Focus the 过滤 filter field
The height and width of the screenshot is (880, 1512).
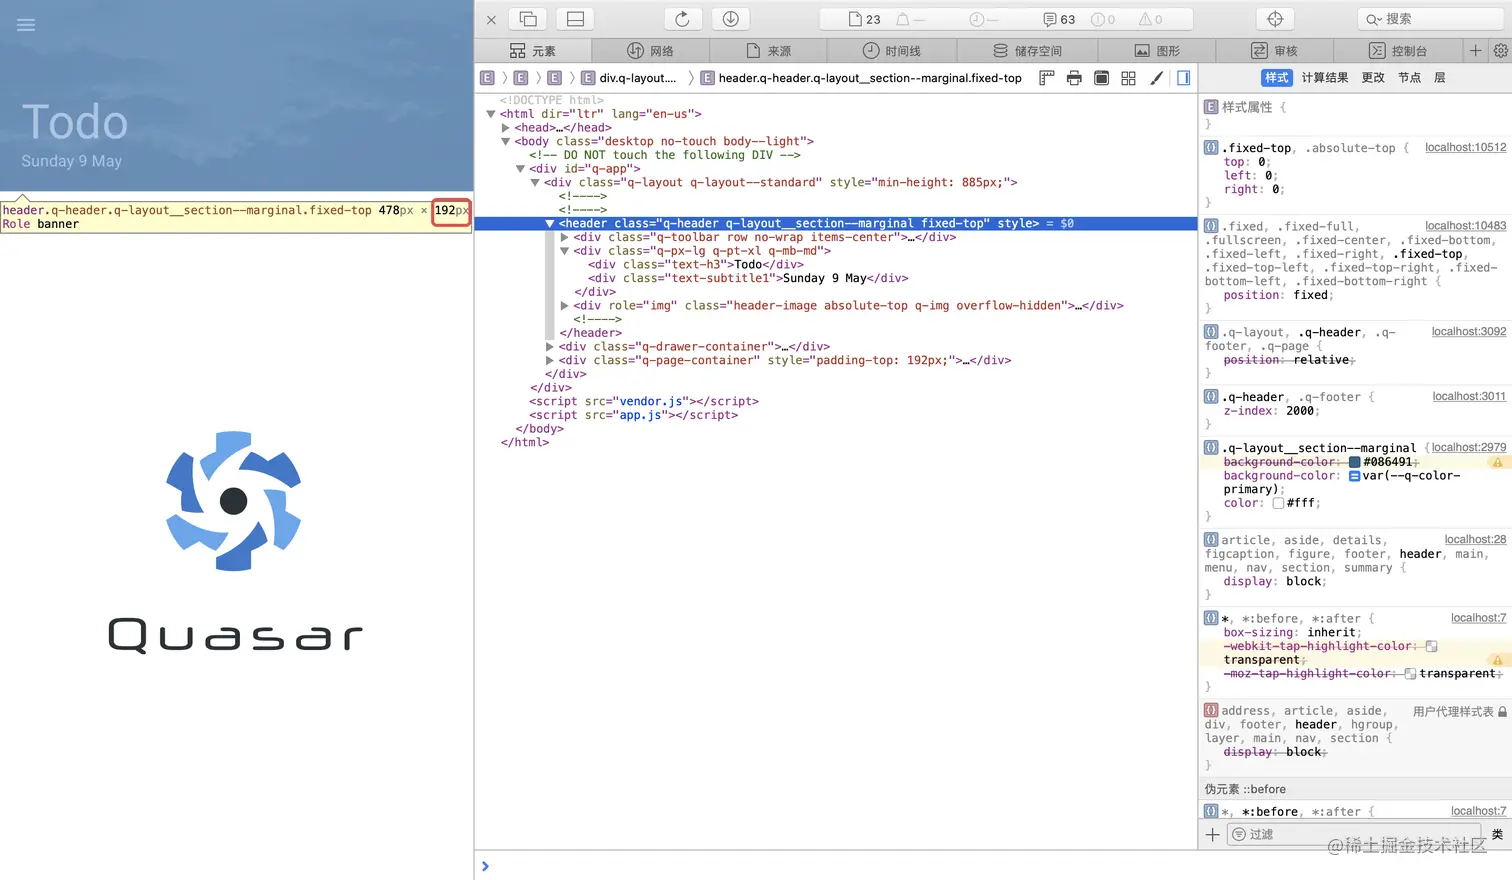coord(1355,835)
